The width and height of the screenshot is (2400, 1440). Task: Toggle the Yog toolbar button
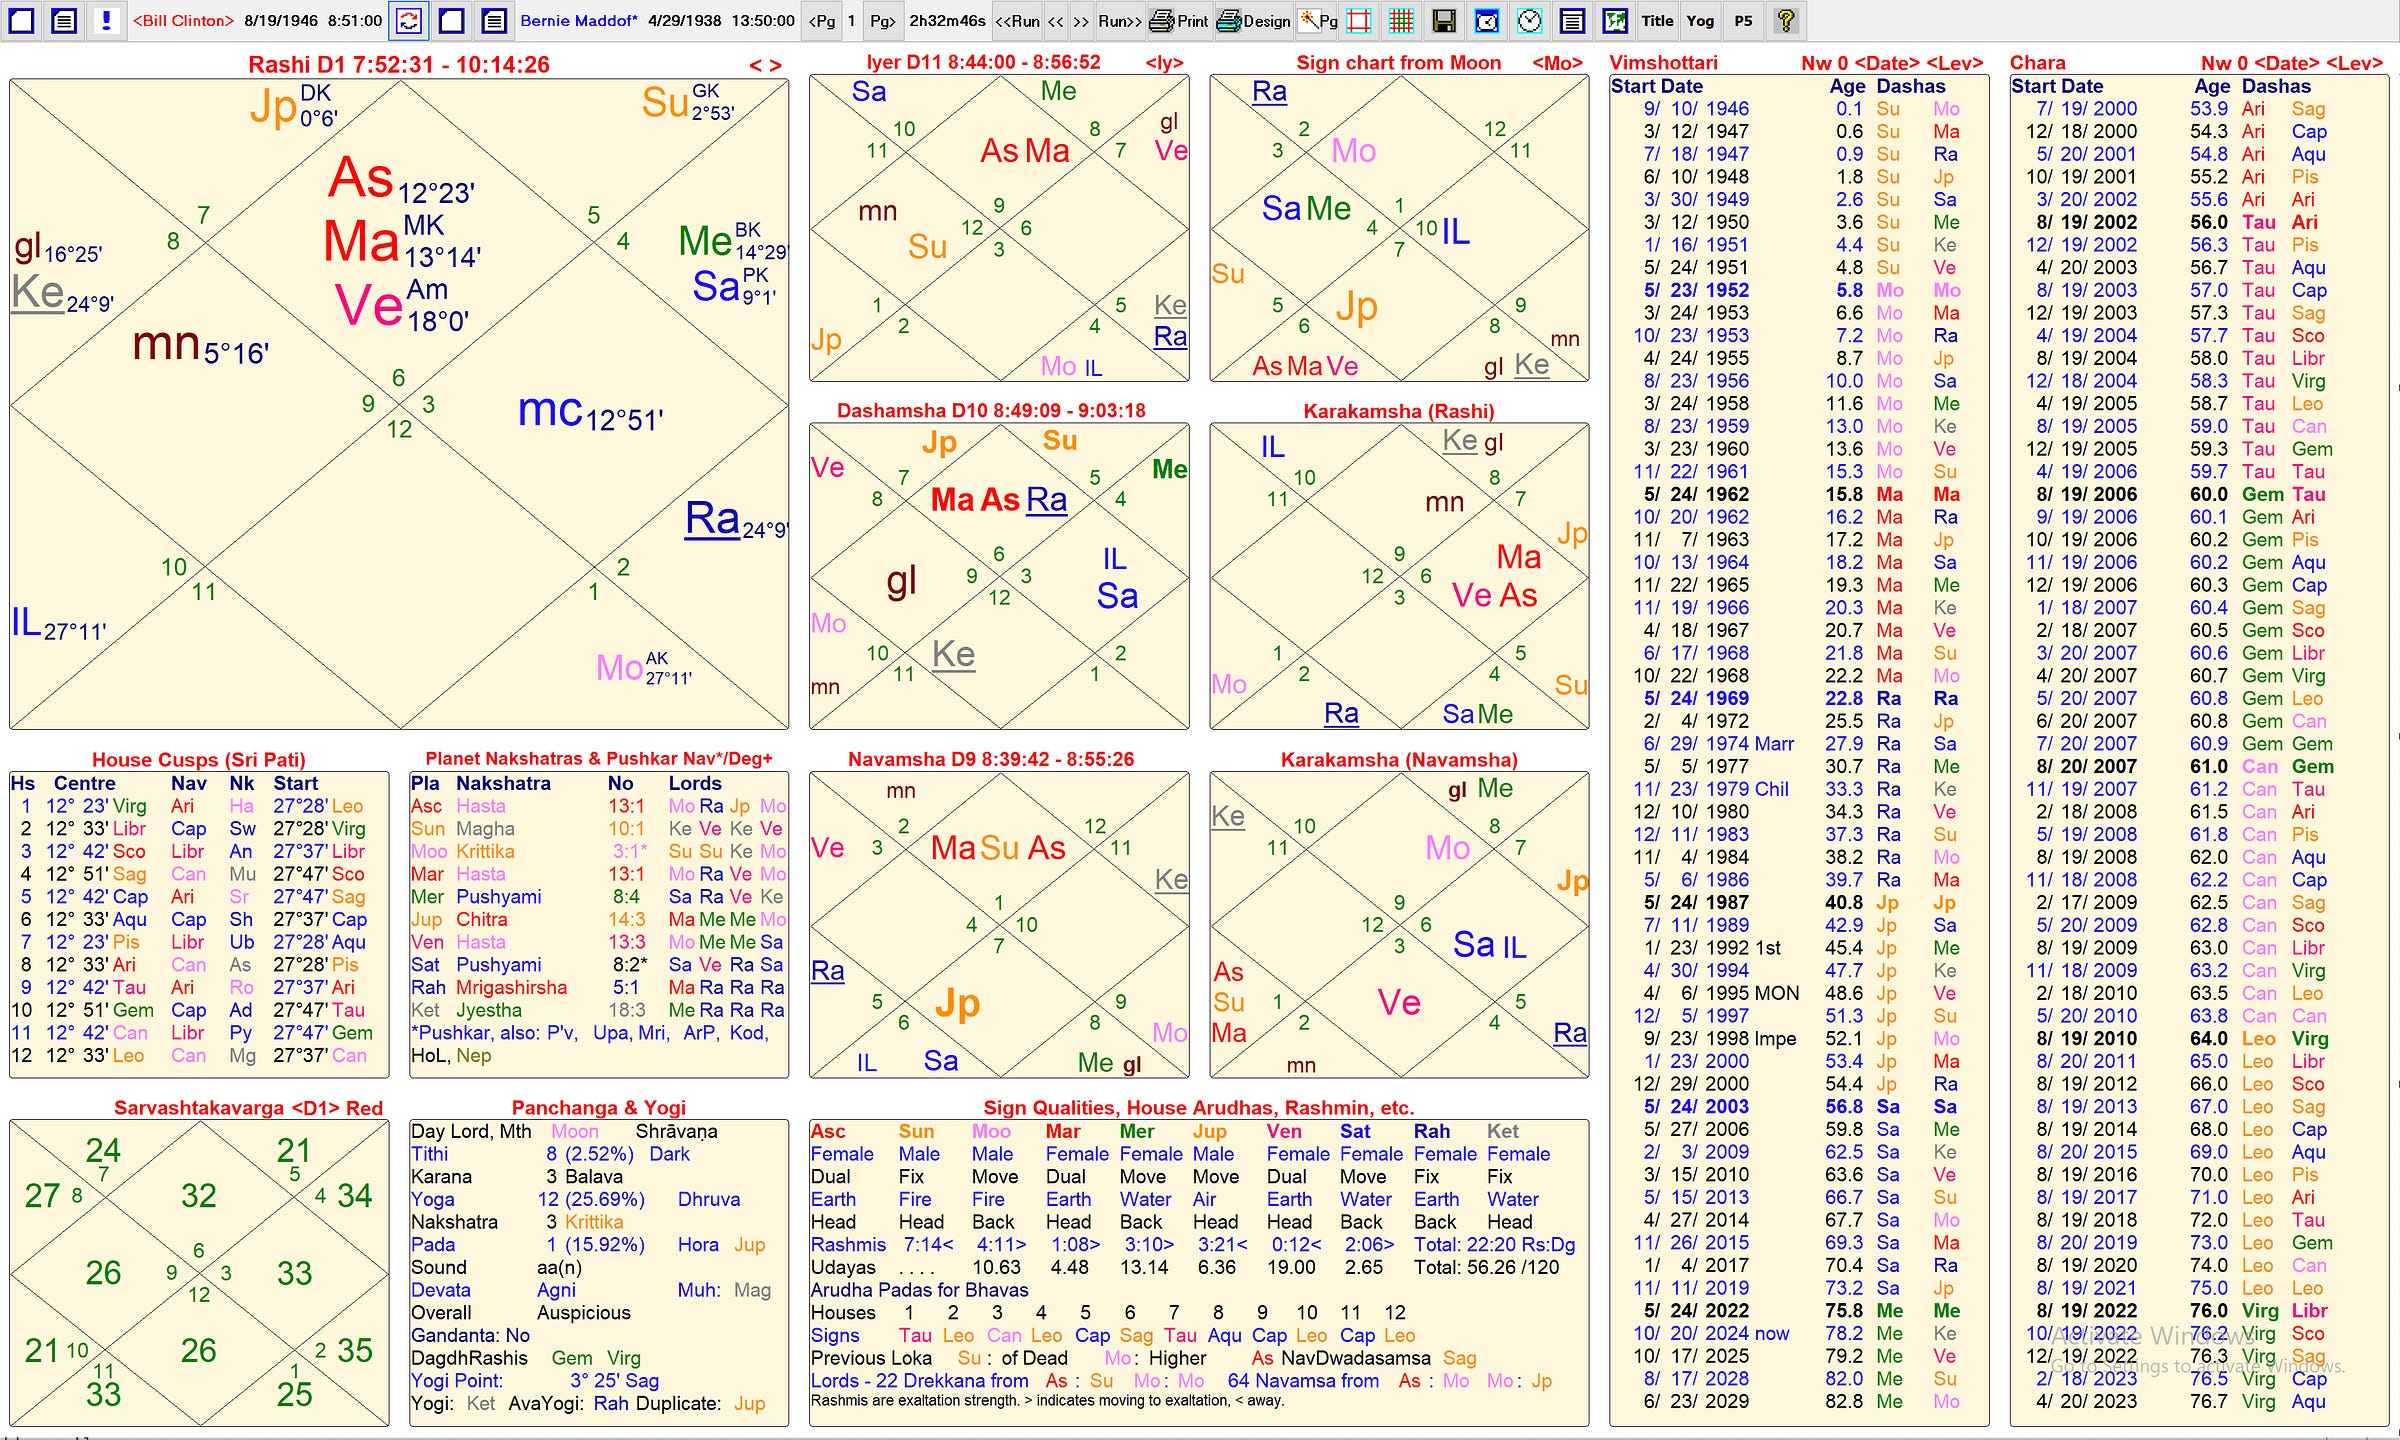1700,20
